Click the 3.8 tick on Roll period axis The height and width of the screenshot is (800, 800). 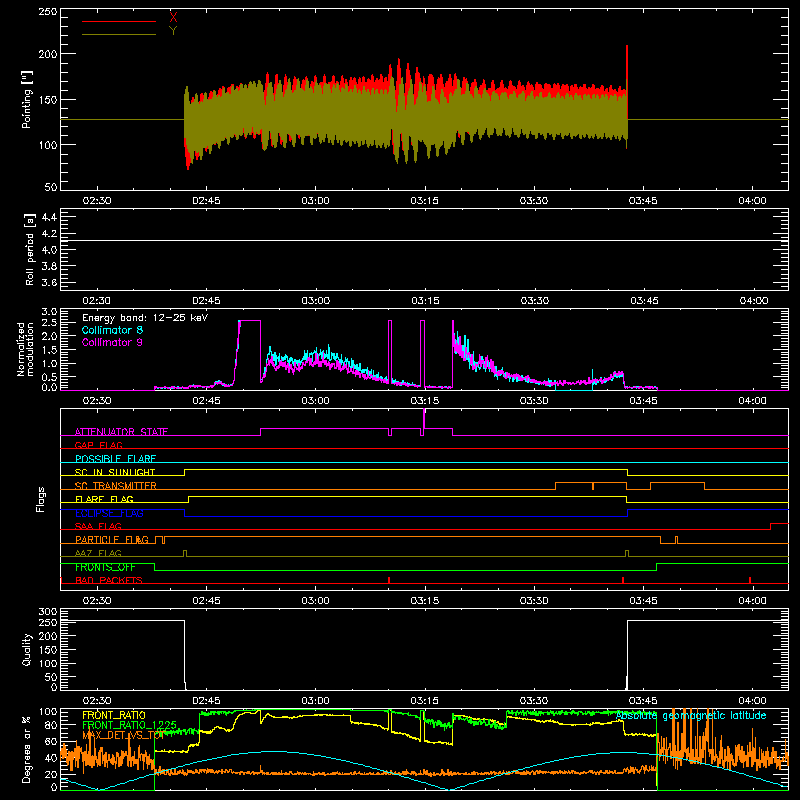coord(49,266)
